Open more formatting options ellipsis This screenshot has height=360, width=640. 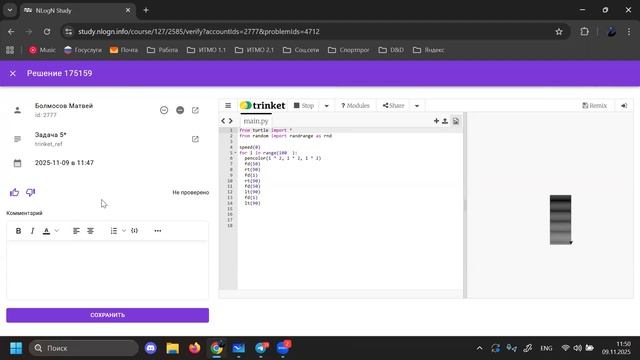(158, 231)
